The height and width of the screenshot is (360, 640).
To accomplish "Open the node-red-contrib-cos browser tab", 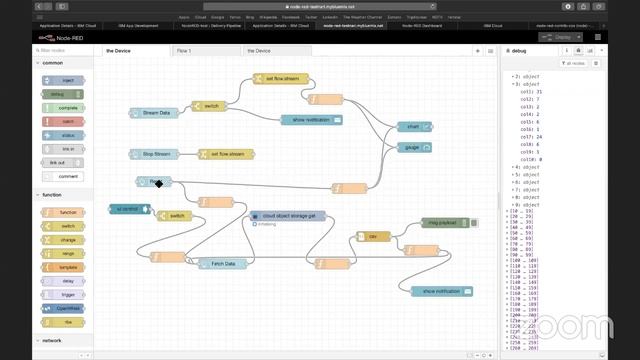I will (x=564, y=25).
